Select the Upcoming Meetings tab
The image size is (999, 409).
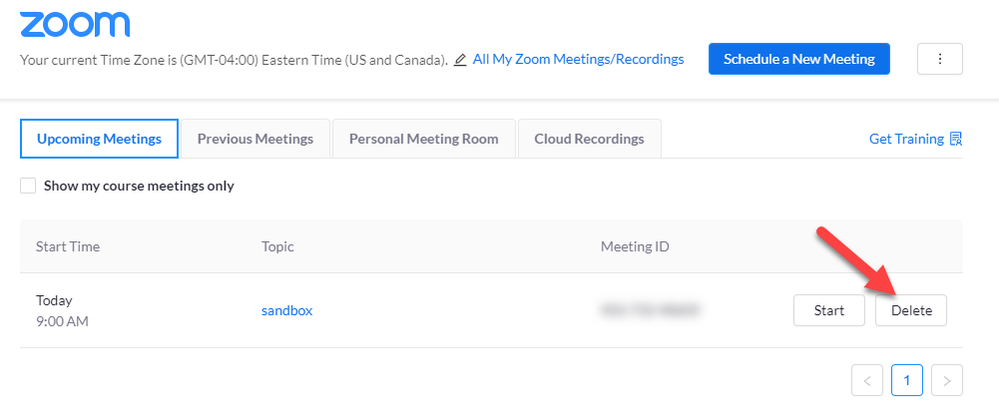[x=99, y=139]
